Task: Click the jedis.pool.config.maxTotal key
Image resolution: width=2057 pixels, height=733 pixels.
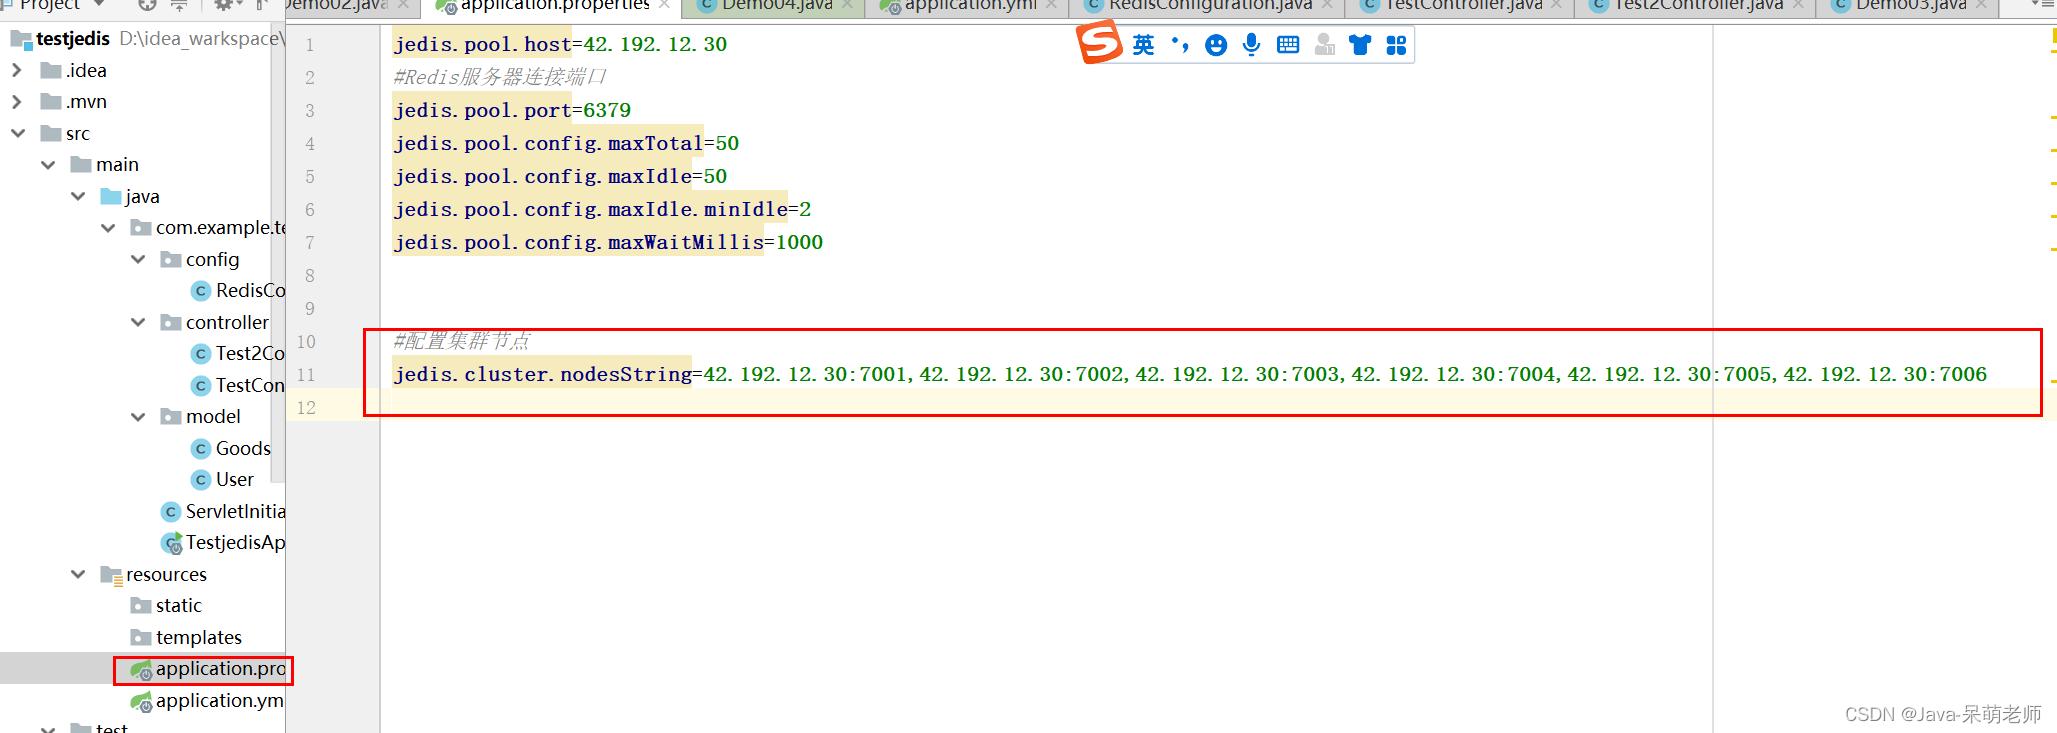Action: click(x=548, y=144)
